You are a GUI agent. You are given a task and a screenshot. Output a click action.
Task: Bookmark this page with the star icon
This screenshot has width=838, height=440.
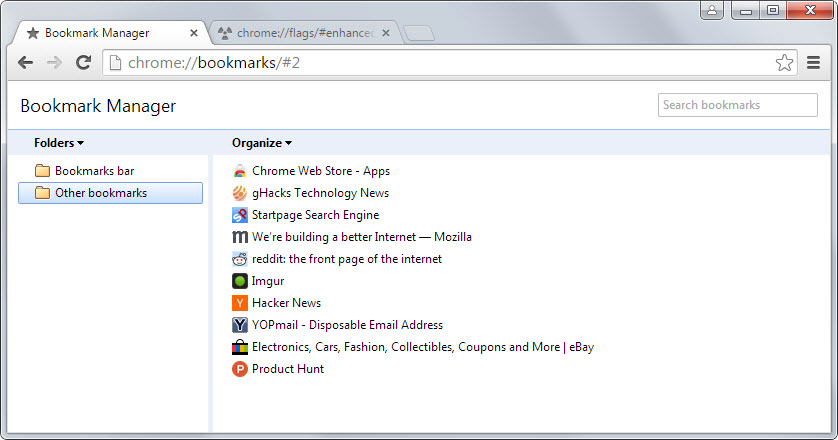[784, 63]
